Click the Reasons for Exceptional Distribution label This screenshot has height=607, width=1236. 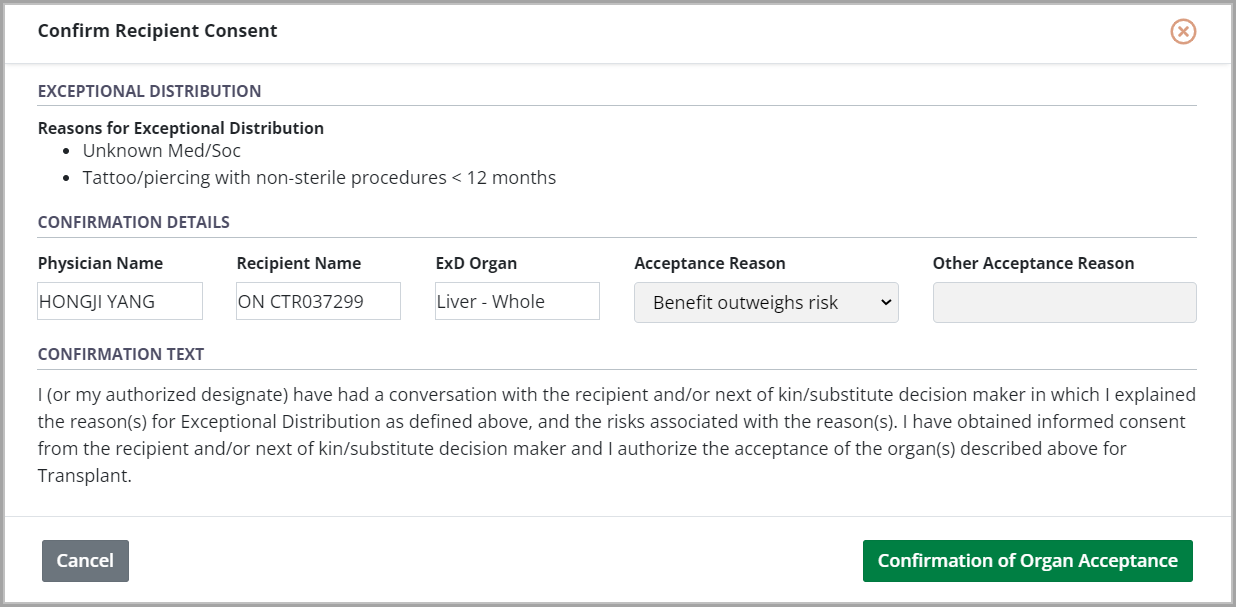(x=181, y=128)
